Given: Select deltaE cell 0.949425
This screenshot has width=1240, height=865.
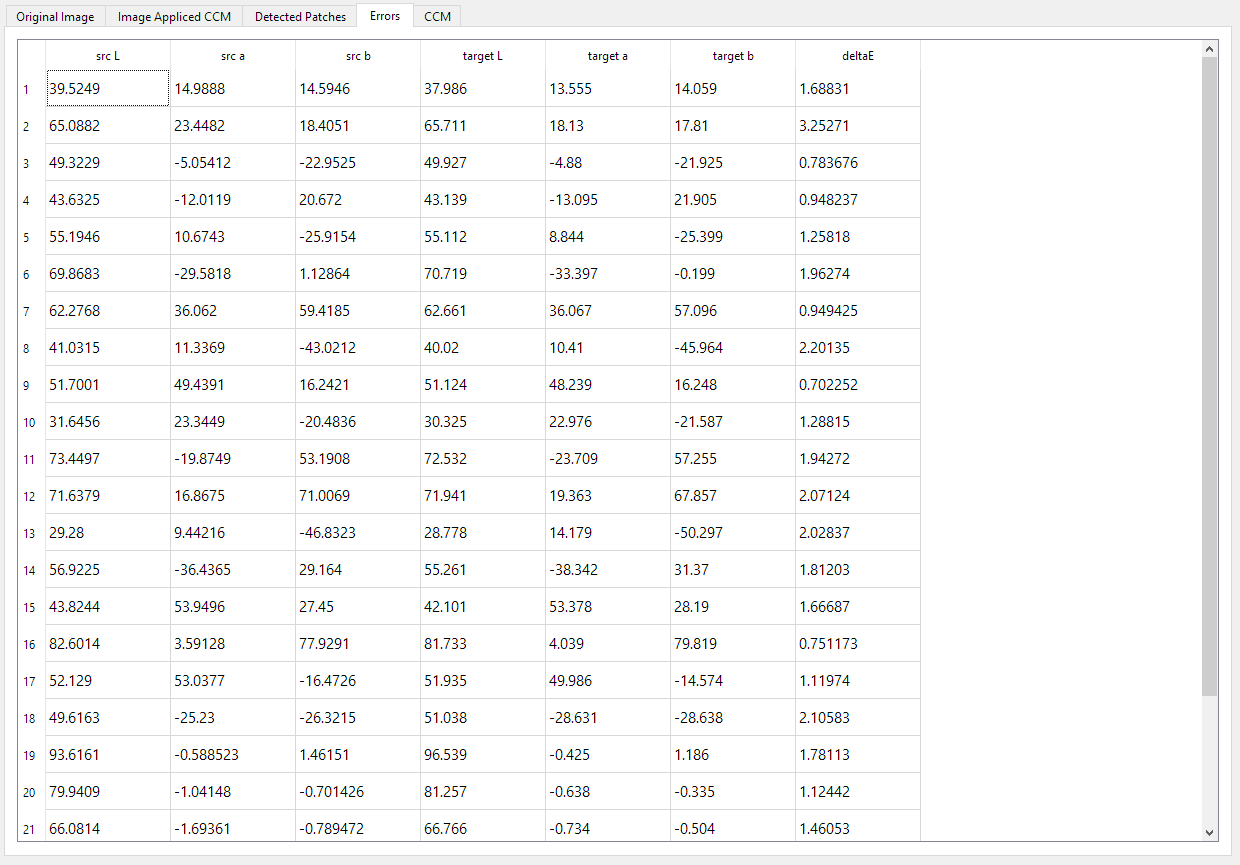Looking at the screenshot, I should tap(858, 311).
